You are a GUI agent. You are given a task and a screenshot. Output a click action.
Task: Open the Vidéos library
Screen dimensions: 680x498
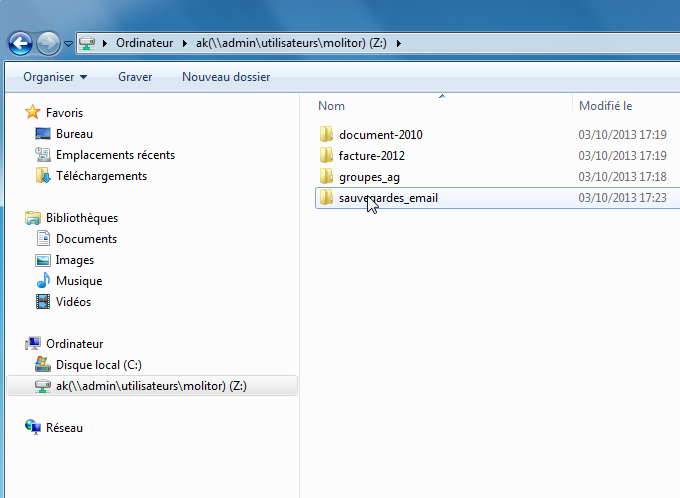coord(73,301)
